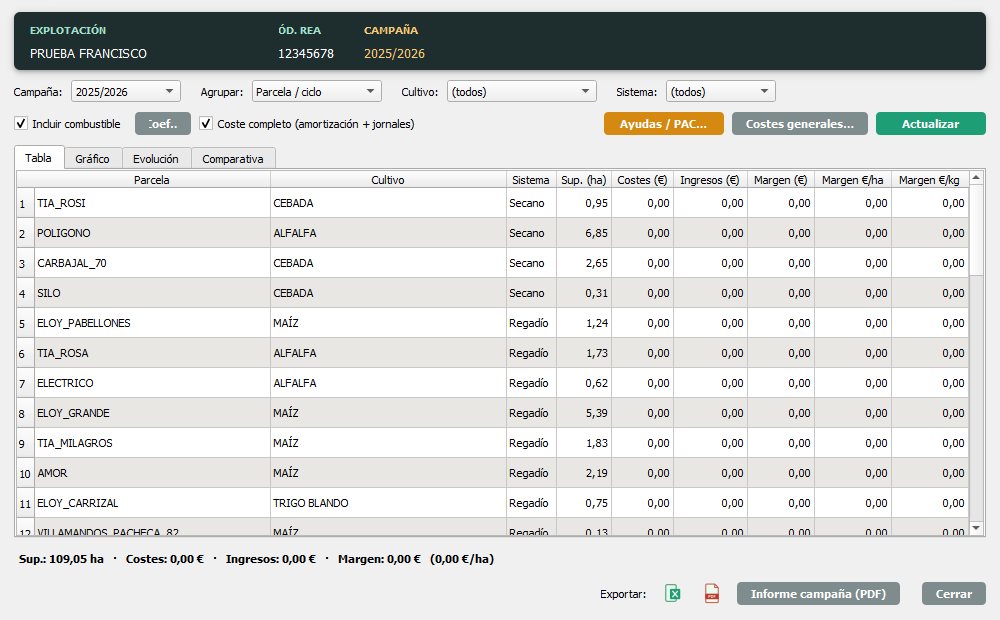
Task: Click 5,39 surface value for ELOY_GRANDE
Action: pos(584,413)
